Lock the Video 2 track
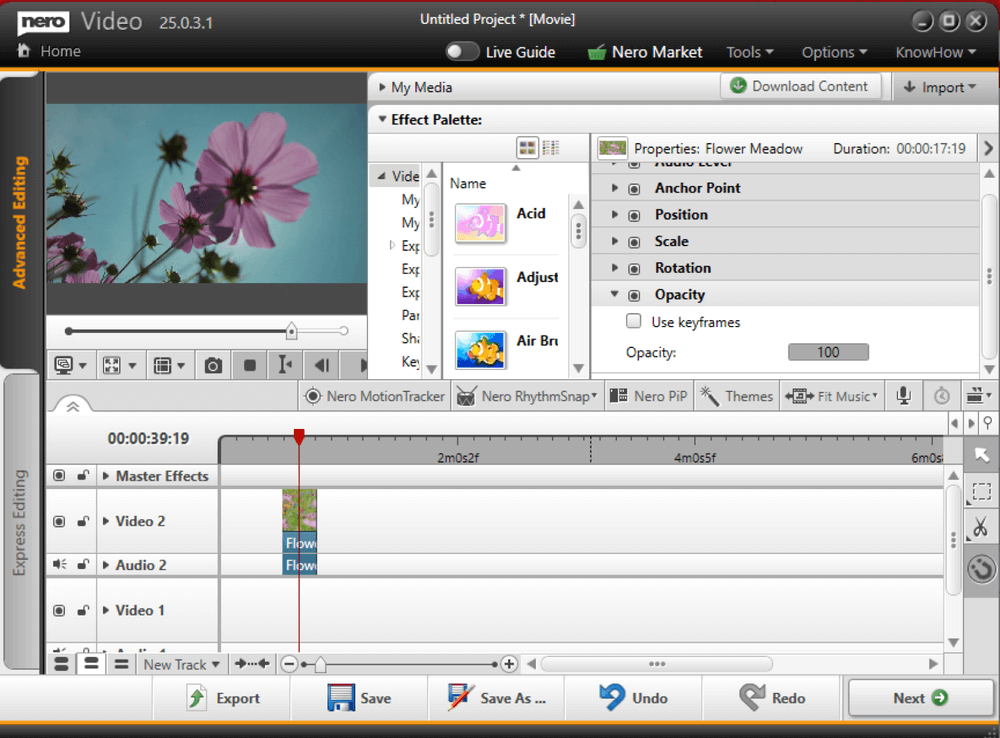The height and width of the screenshot is (738, 1000). pyautogui.click(x=83, y=521)
